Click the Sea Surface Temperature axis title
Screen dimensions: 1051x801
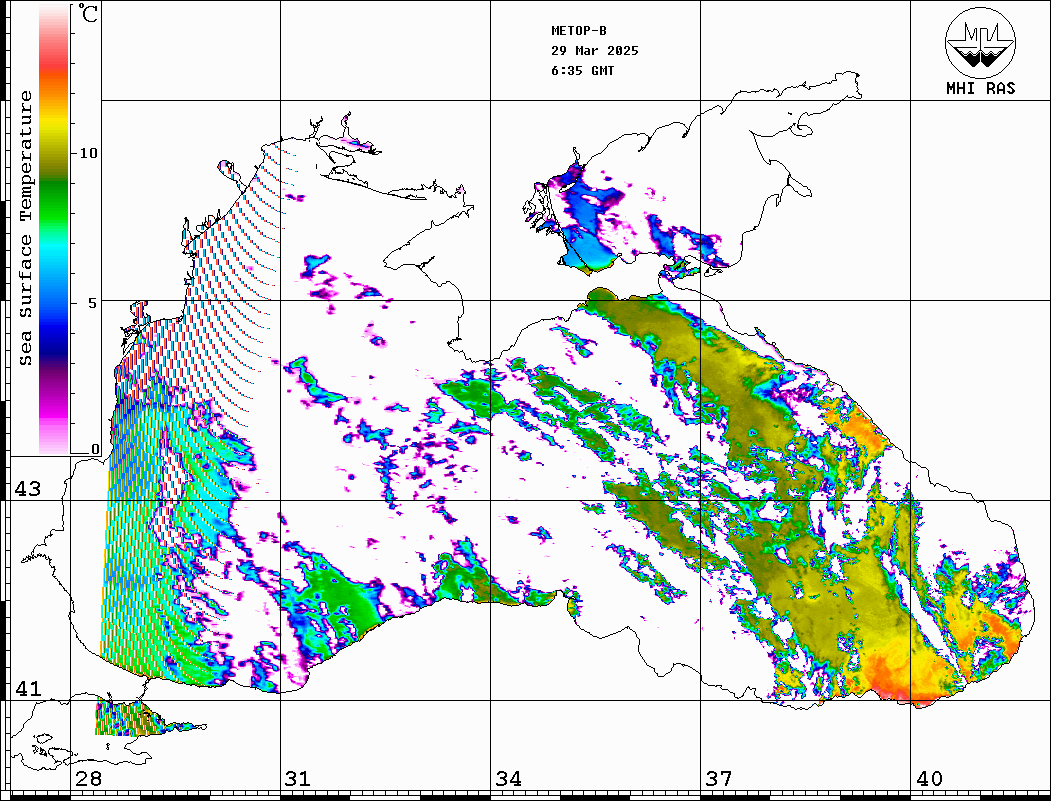[25, 228]
